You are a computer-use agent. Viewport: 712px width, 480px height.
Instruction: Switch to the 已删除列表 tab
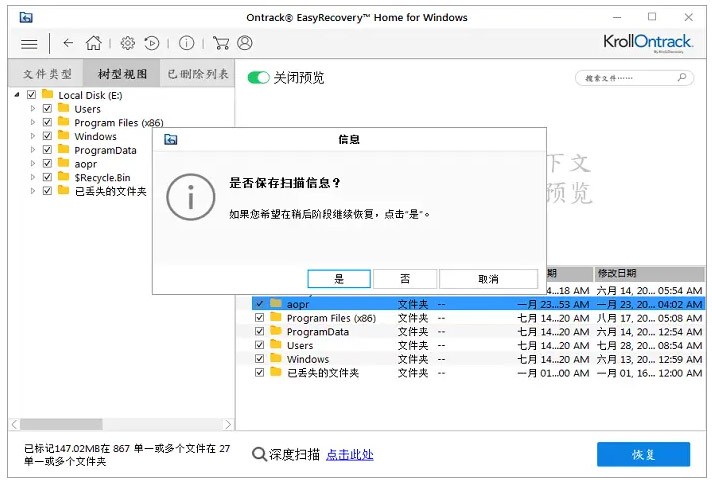pos(198,74)
